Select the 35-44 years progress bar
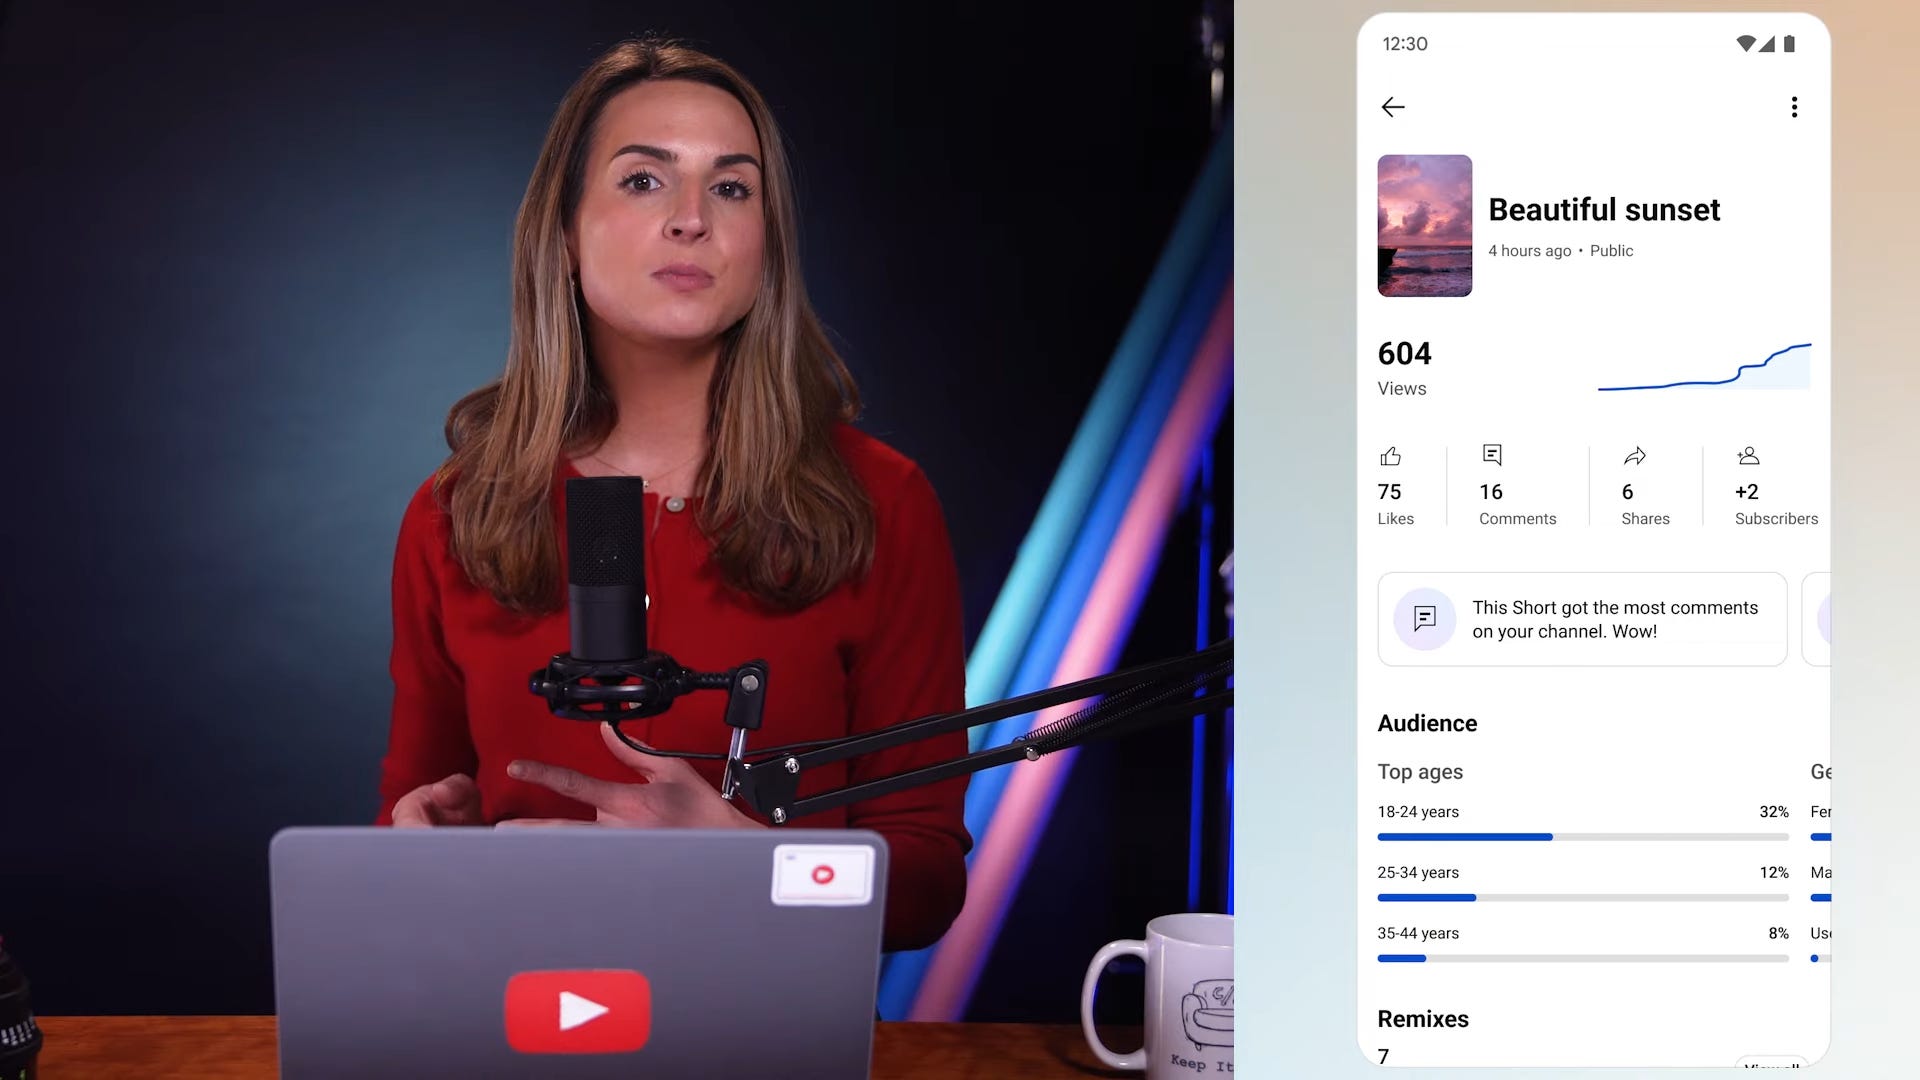The image size is (1920, 1080). pos(1582,958)
